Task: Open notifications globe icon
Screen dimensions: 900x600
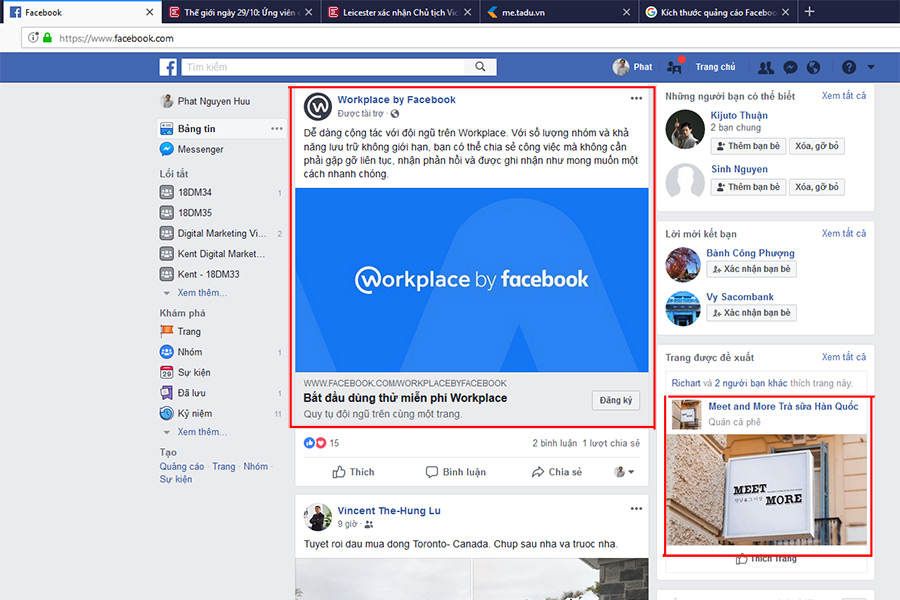Action: pos(813,68)
